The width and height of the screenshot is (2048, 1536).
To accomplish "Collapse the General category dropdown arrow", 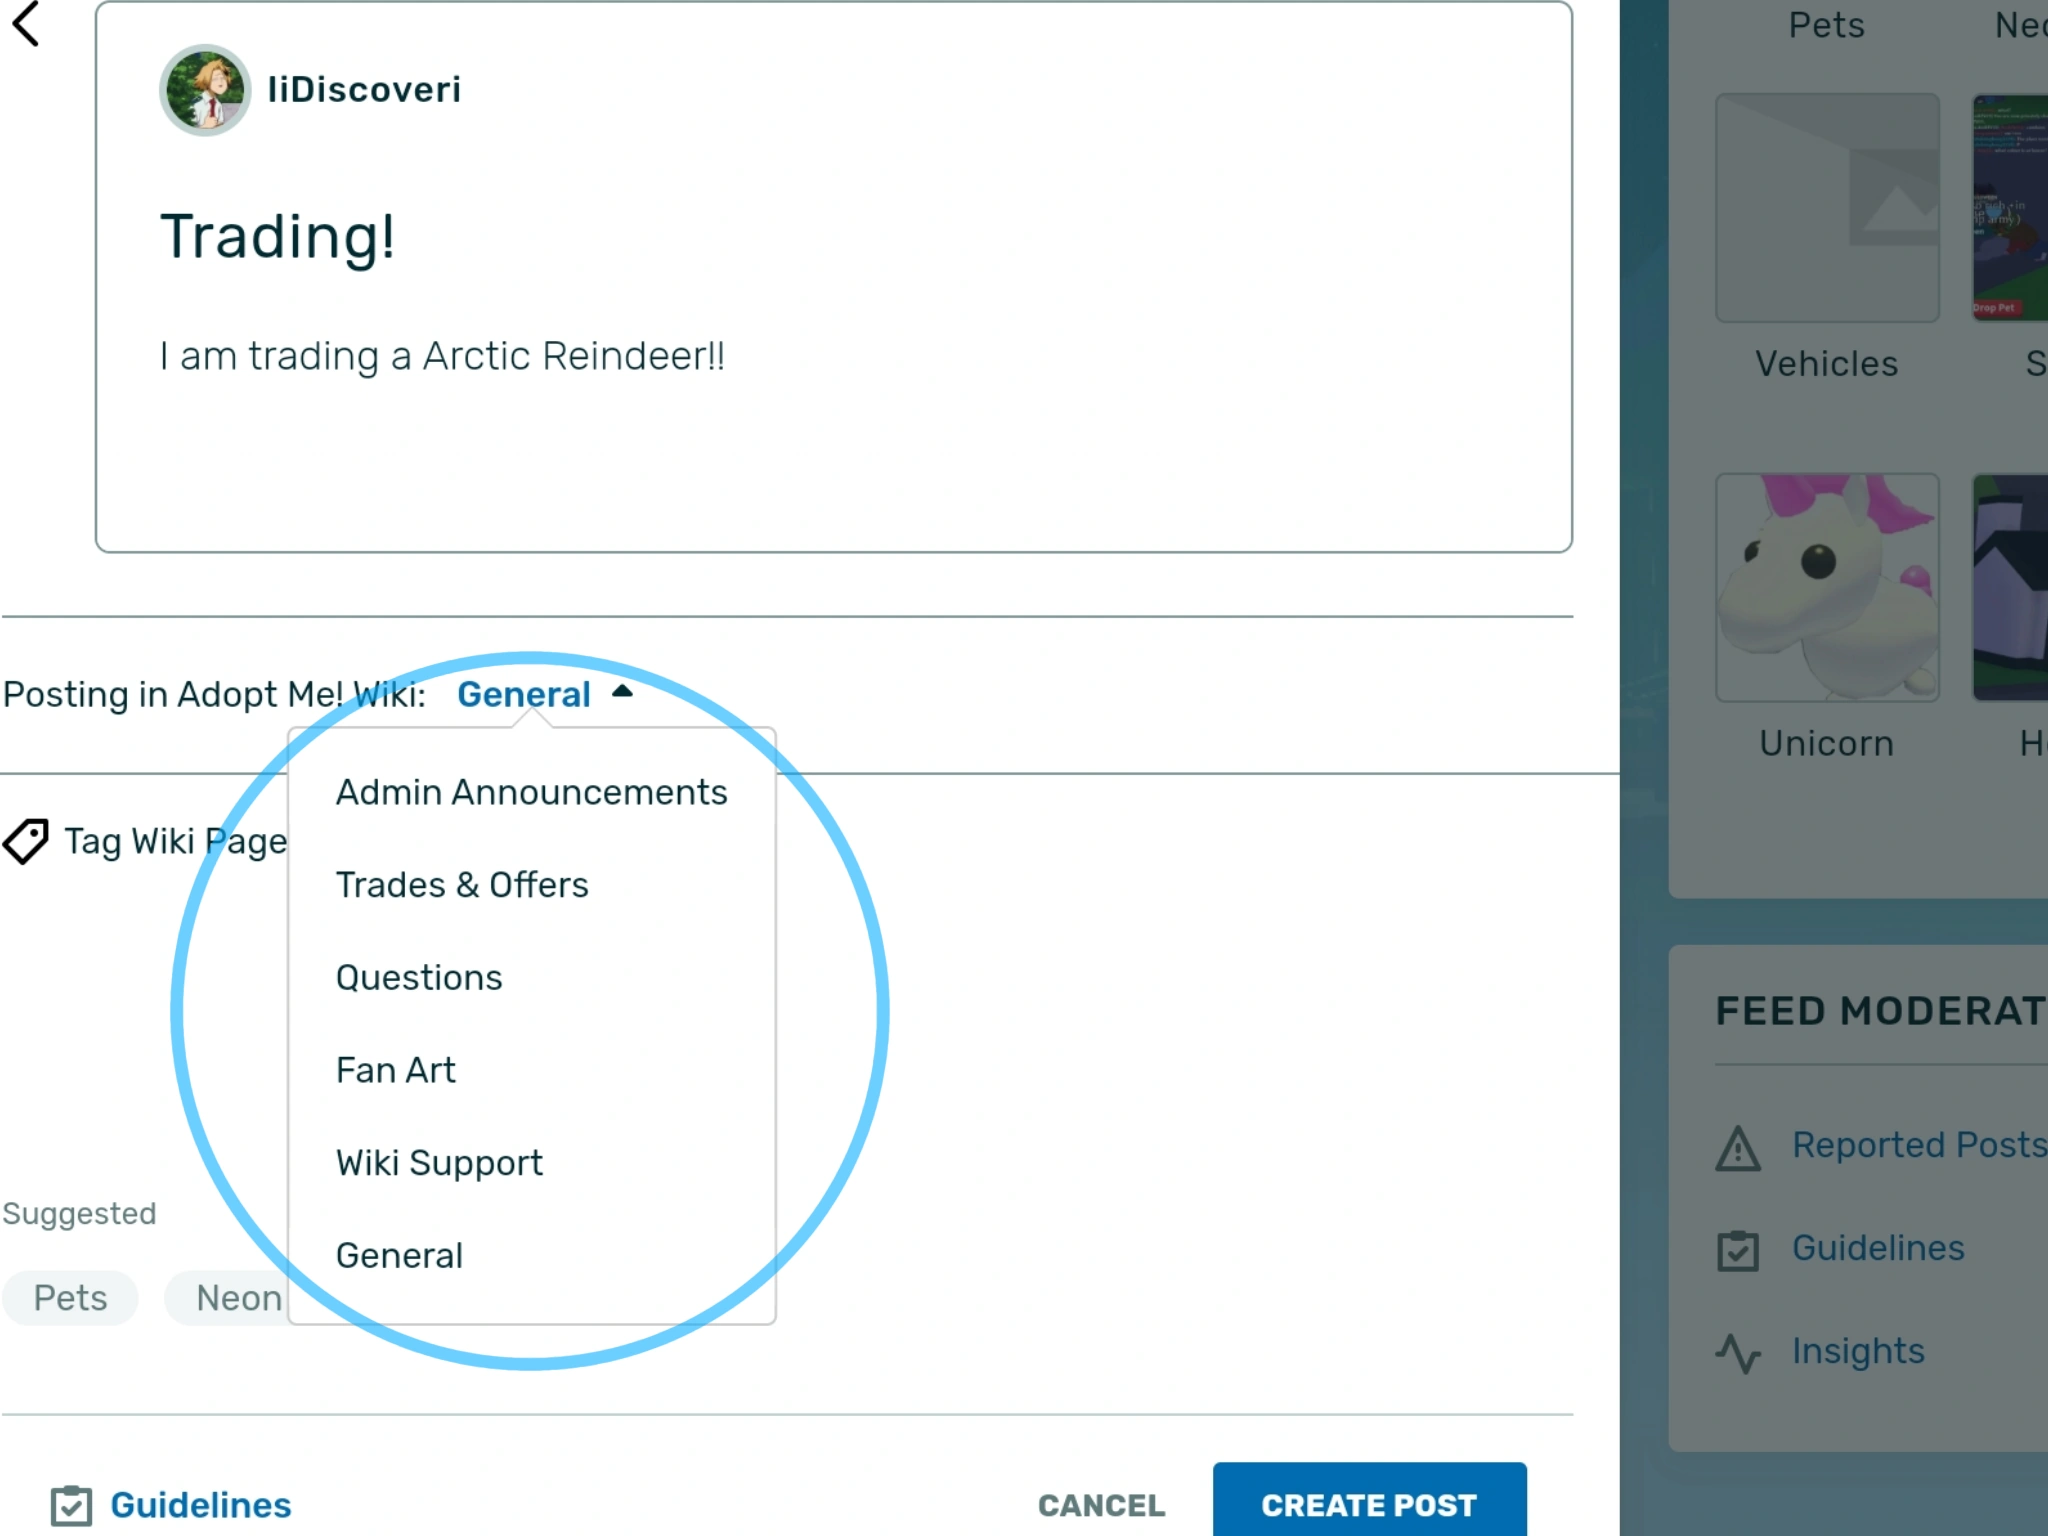I will [622, 691].
